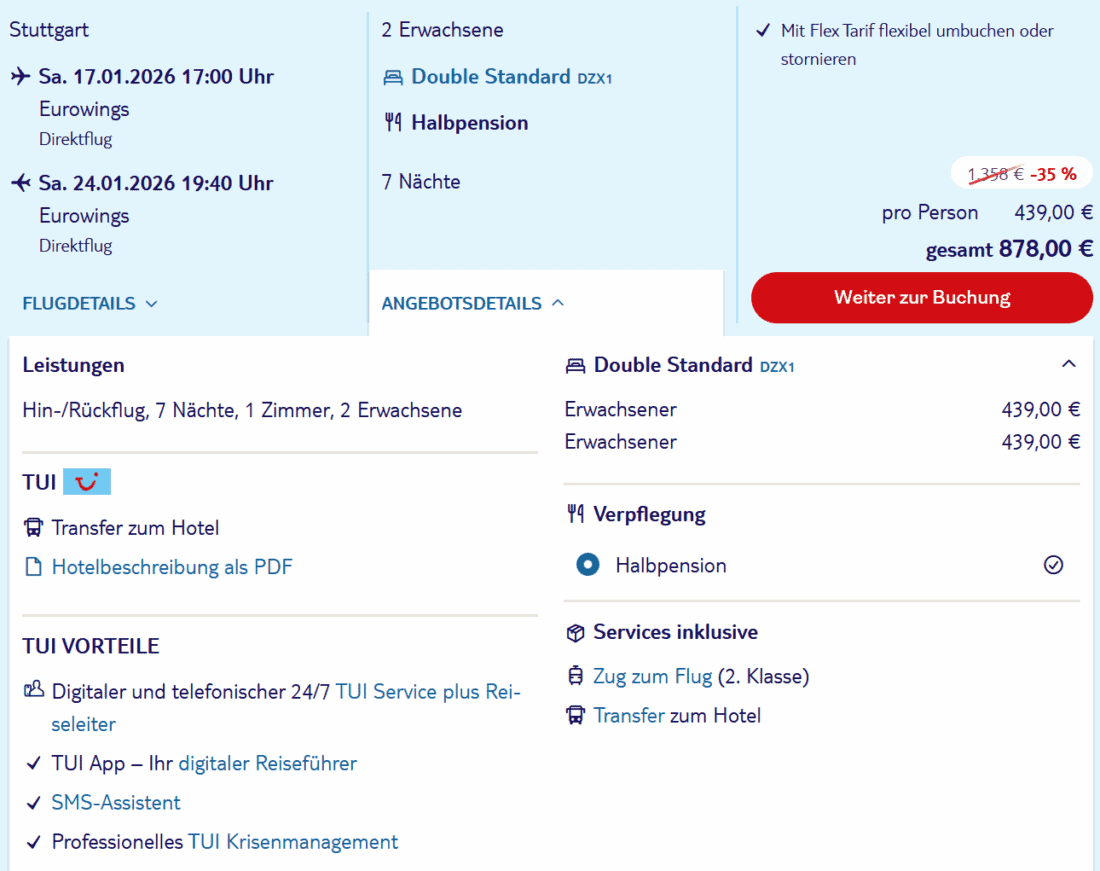The width and height of the screenshot is (1100, 871).
Task: Click the PDF document icon
Action: click(34, 568)
